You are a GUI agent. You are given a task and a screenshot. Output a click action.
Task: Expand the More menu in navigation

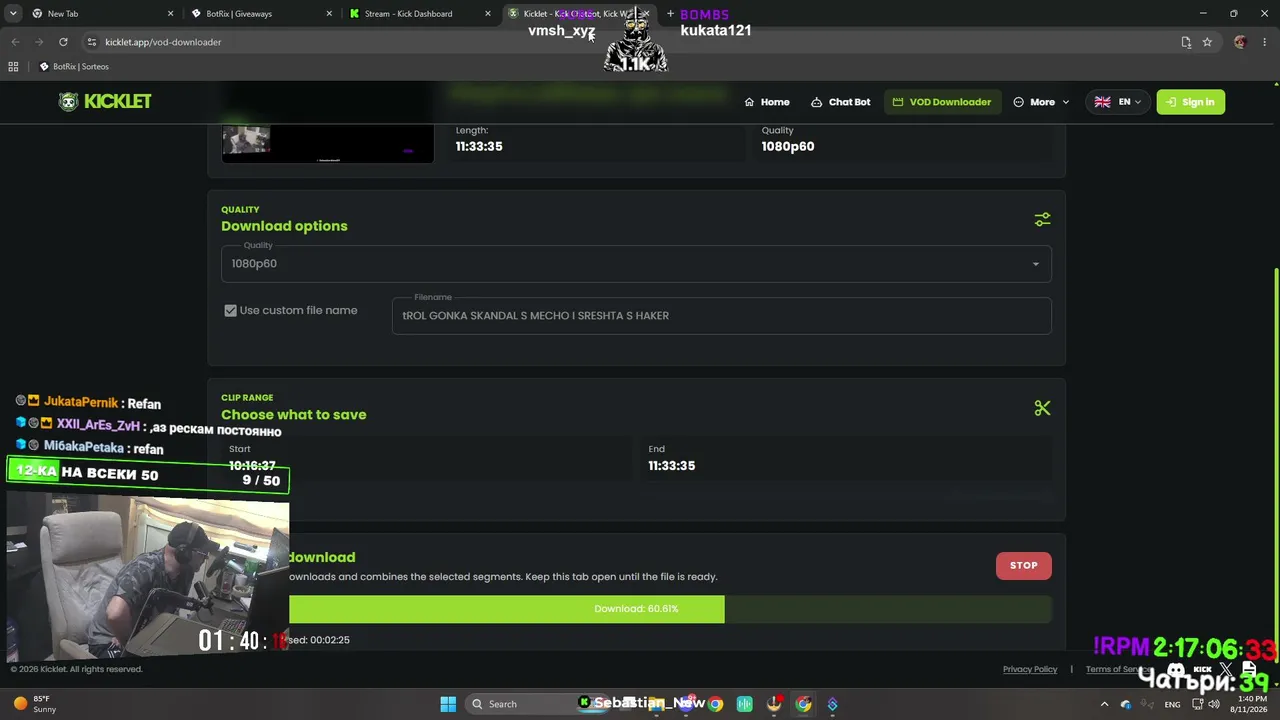click(1041, 102)
